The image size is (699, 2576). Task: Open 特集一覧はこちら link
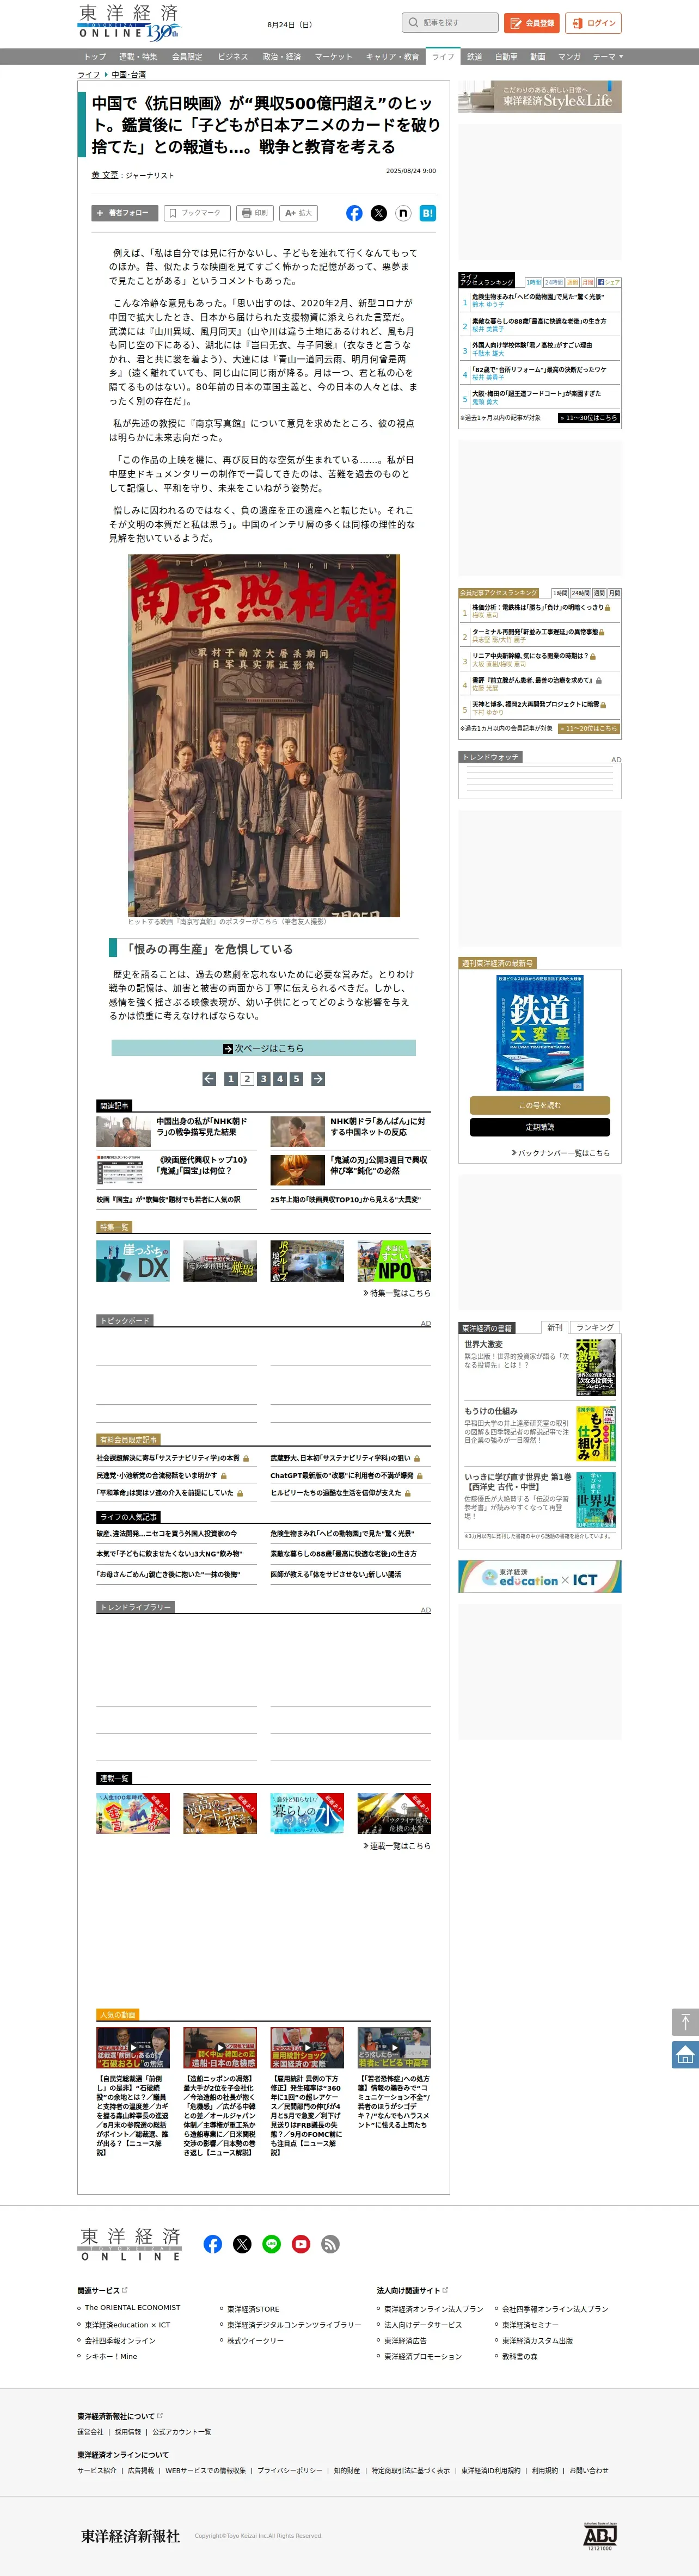pyautogui.click(x=397, y=1293)
